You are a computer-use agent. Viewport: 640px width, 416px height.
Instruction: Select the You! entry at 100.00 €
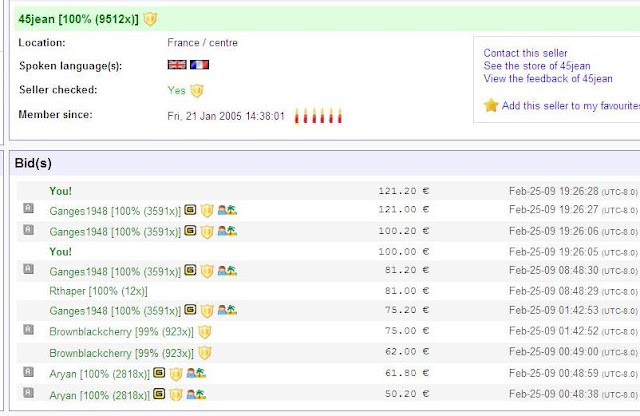60,251
